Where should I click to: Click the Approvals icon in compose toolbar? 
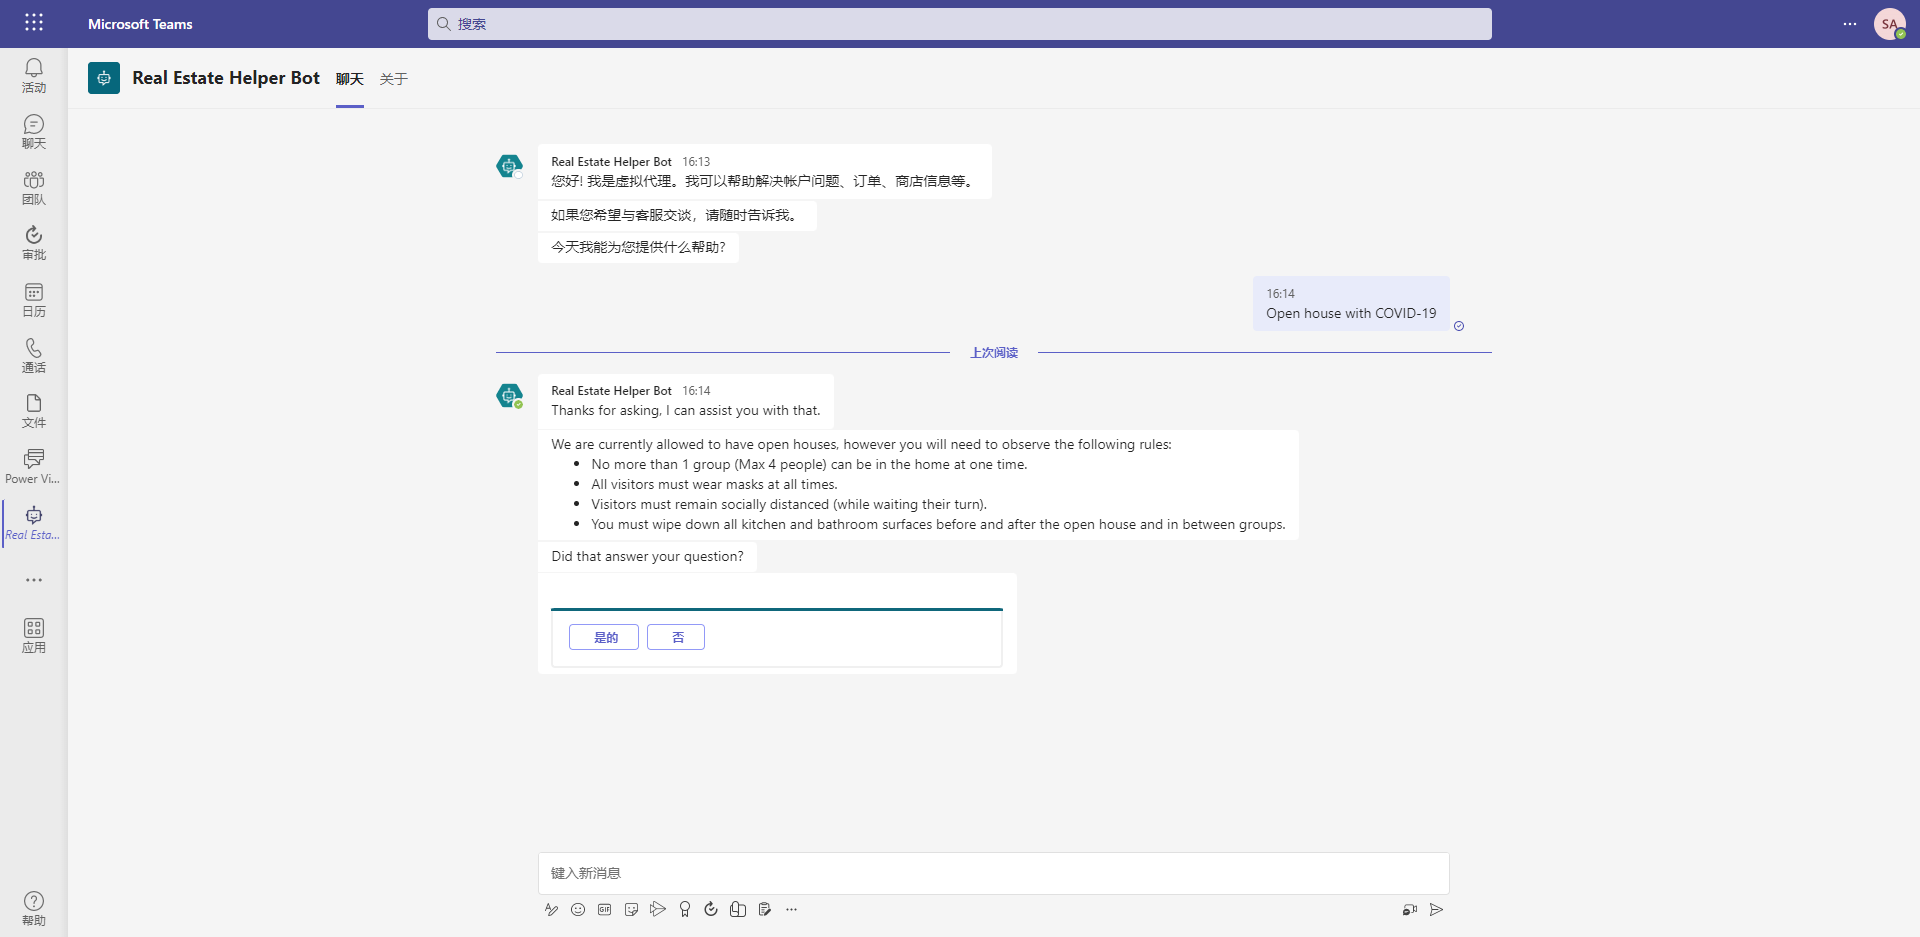(711, 909)
